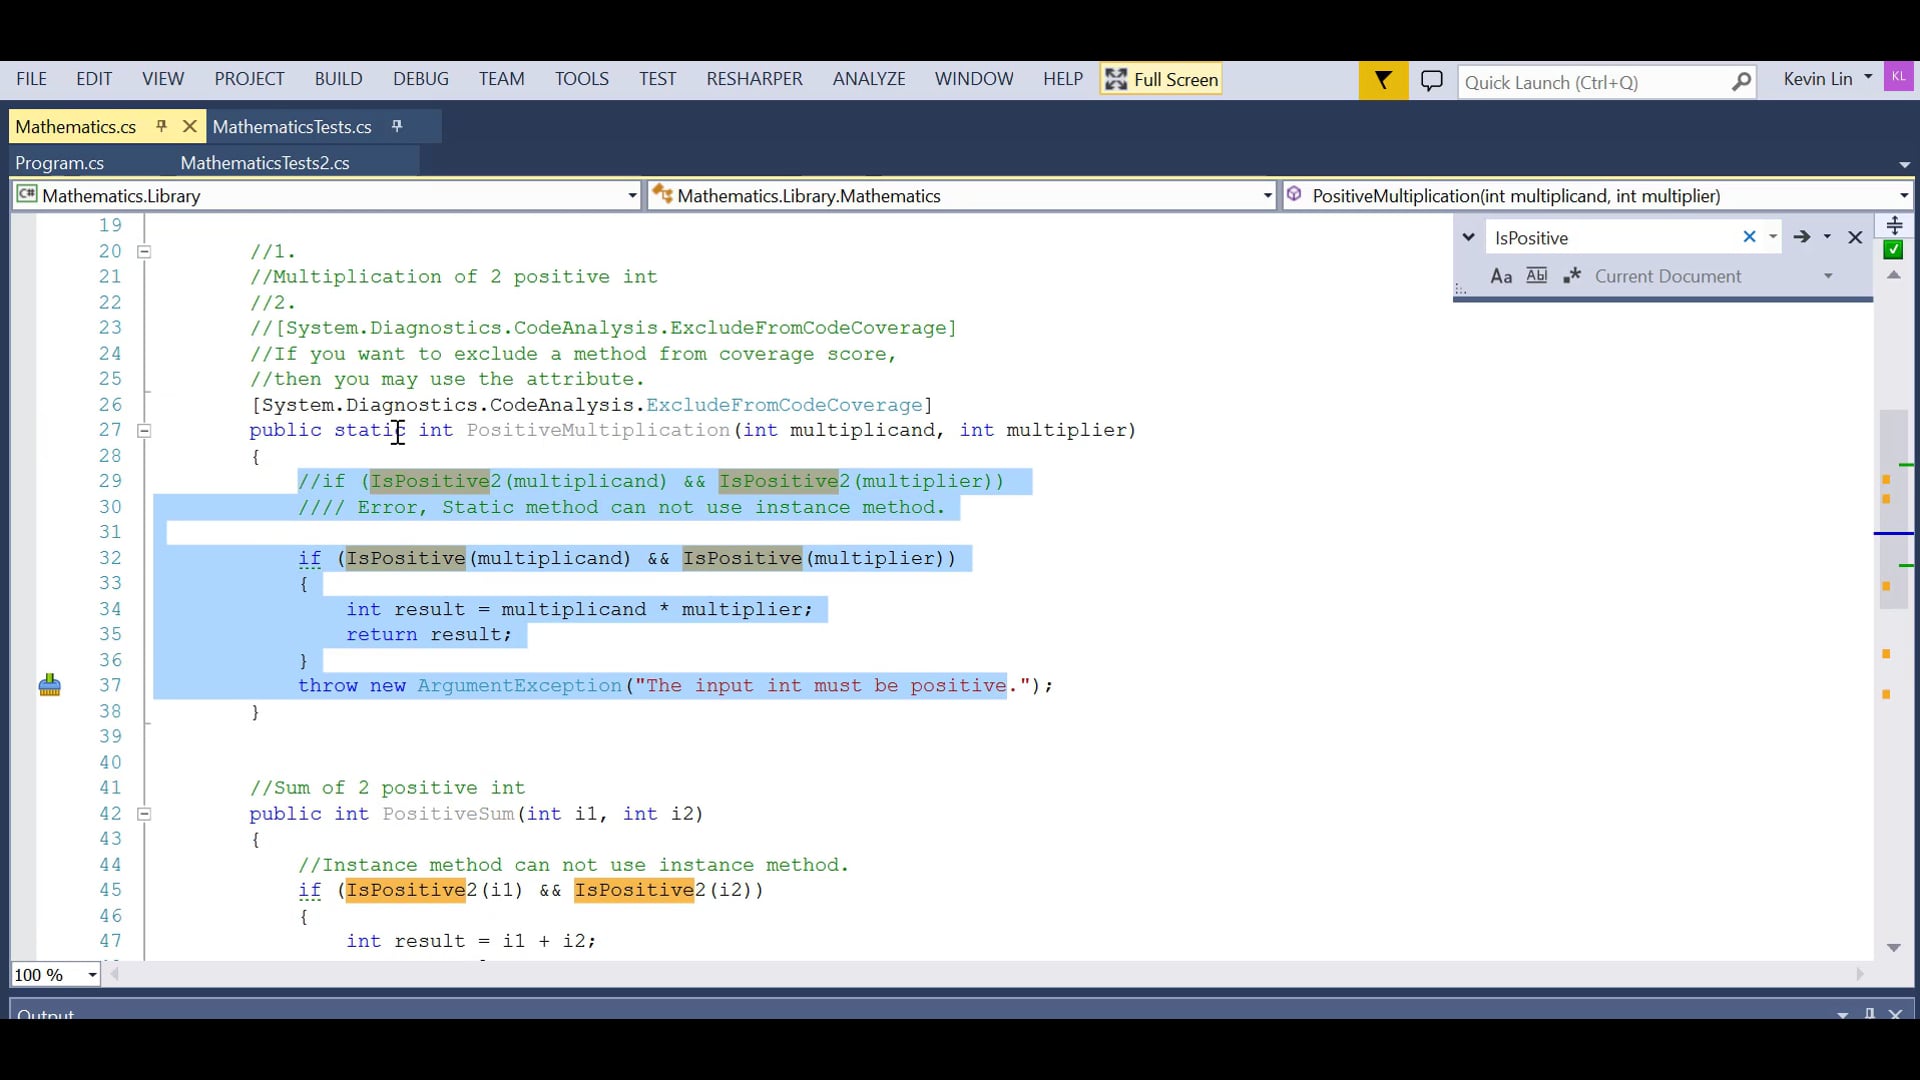Click the Full Screen button

pos(1162,80)
